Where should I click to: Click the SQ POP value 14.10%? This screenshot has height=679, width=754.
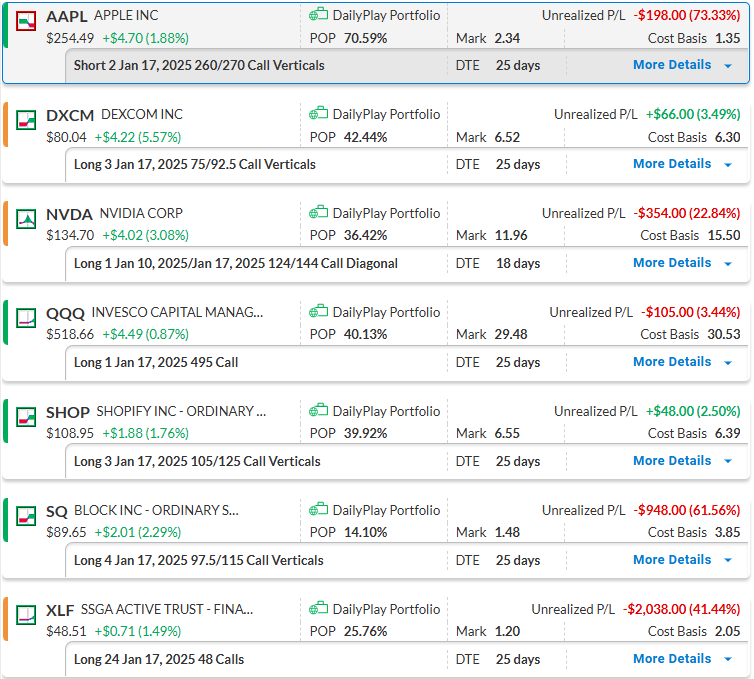(x=365, y=532)
